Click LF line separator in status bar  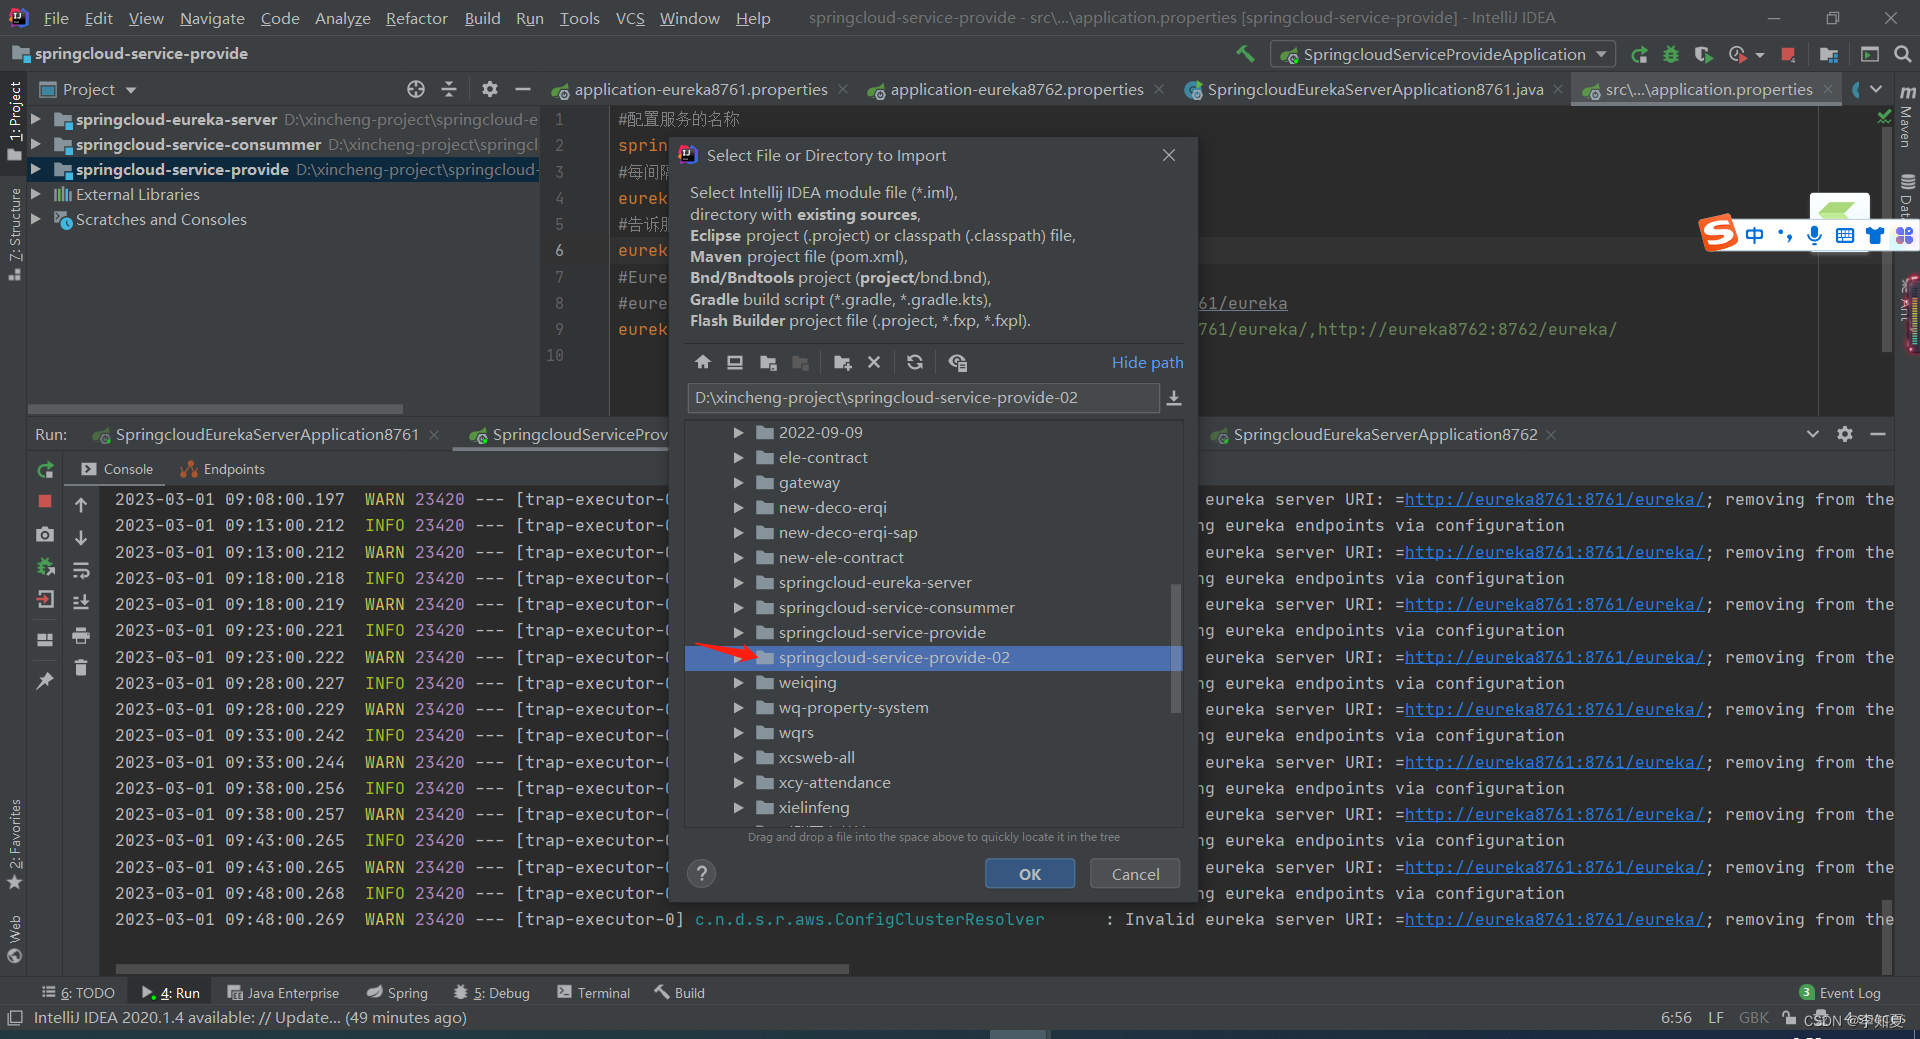point(1715,1017)
